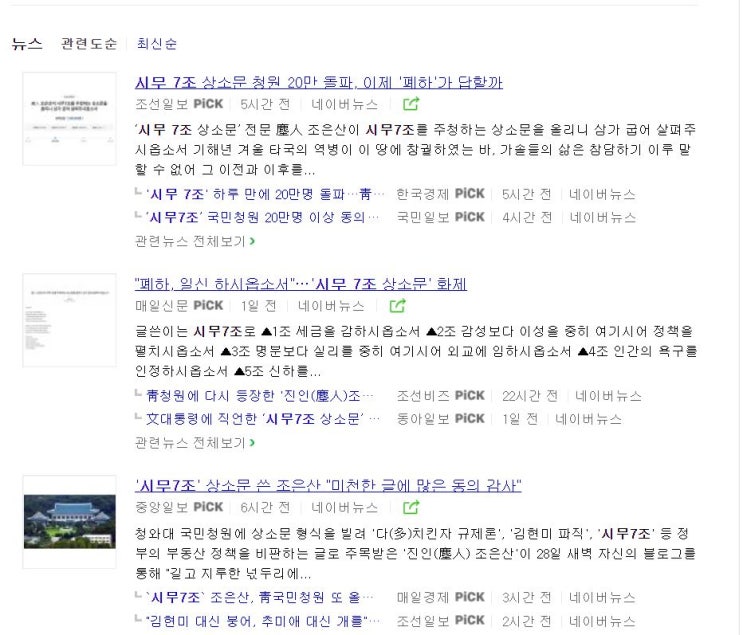Open 네이버뉴스 link beside 동아일보 PiCK
This screenshot has height=635, width=743.
click(588, 419)
